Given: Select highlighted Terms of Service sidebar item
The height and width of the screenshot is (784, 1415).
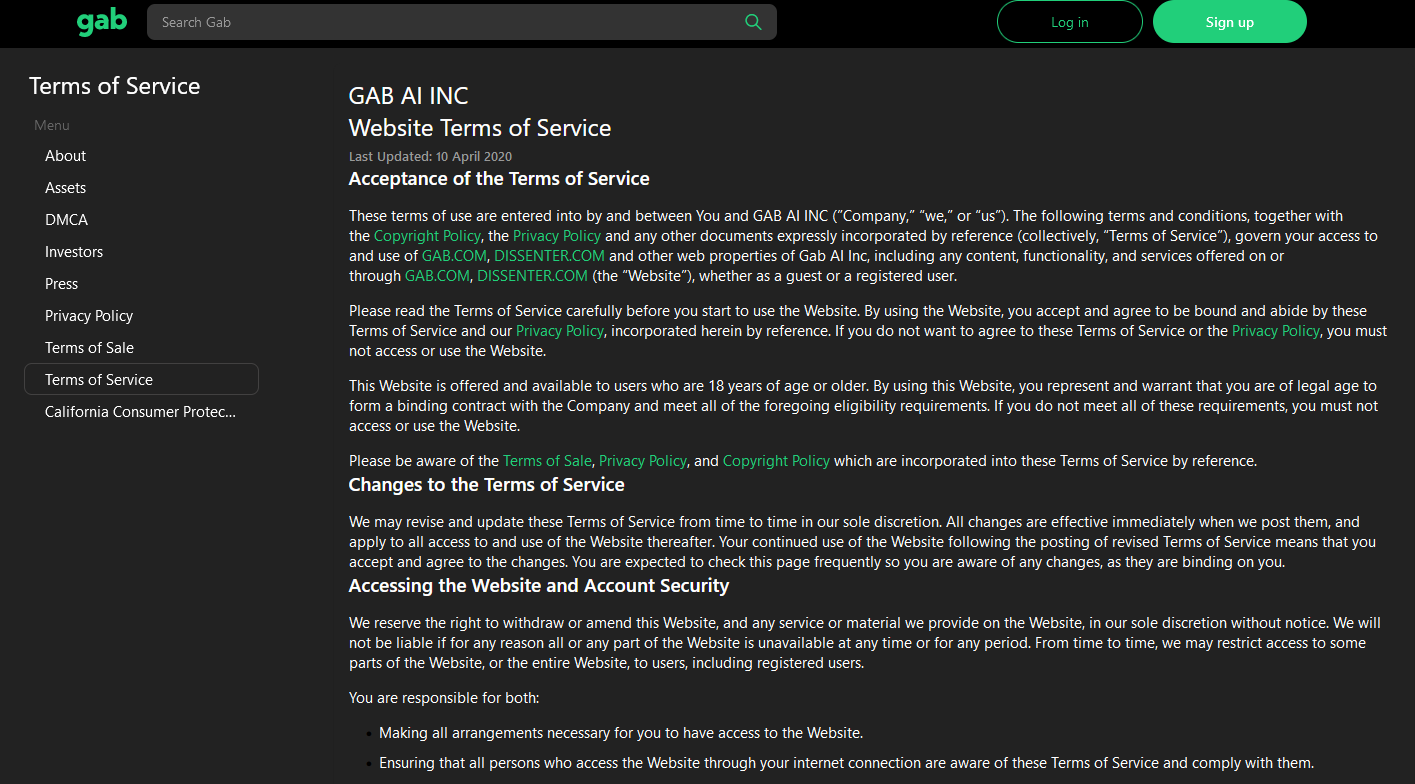Looking at the screenshot, I should [x=141, y=380].
